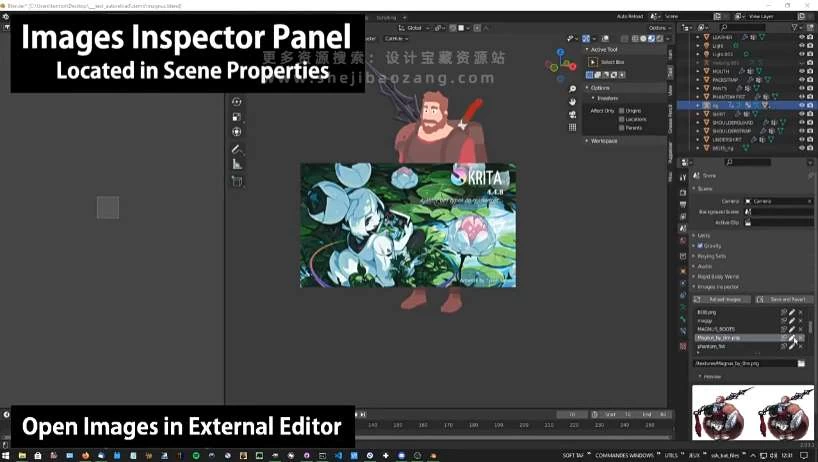This screenshot has height=462, width=818.
Task: Hide the MOUTH object using its eye icon
Action: coord(801,71)
